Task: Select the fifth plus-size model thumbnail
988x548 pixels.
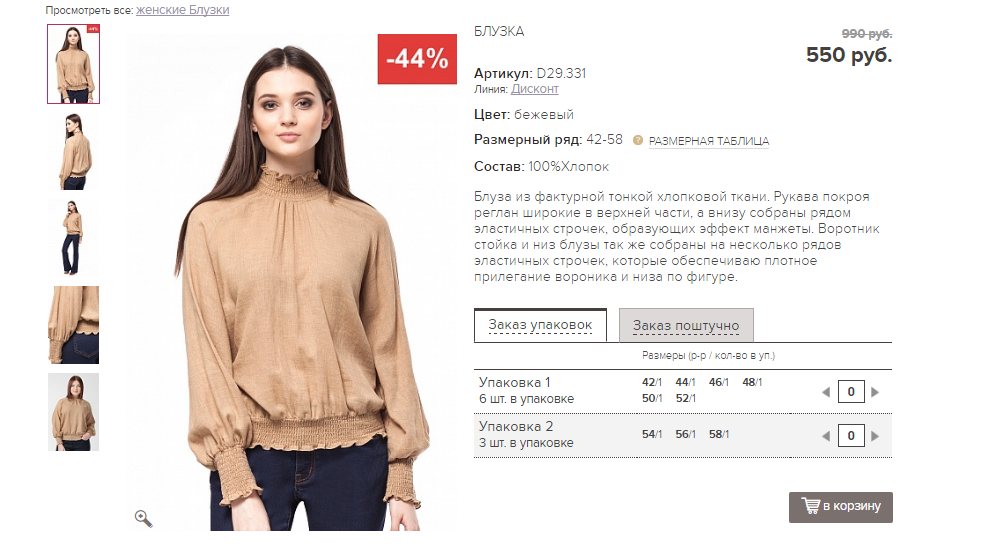Action: (x=74, y=412)
